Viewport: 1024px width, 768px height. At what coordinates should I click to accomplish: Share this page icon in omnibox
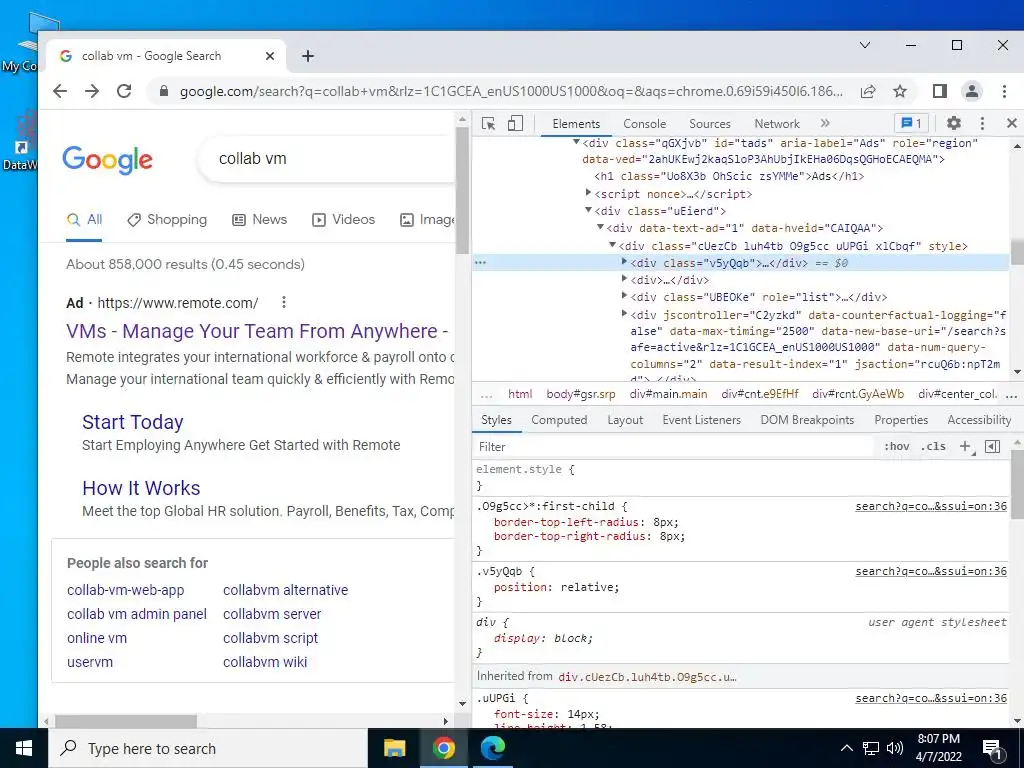point(868,91)
